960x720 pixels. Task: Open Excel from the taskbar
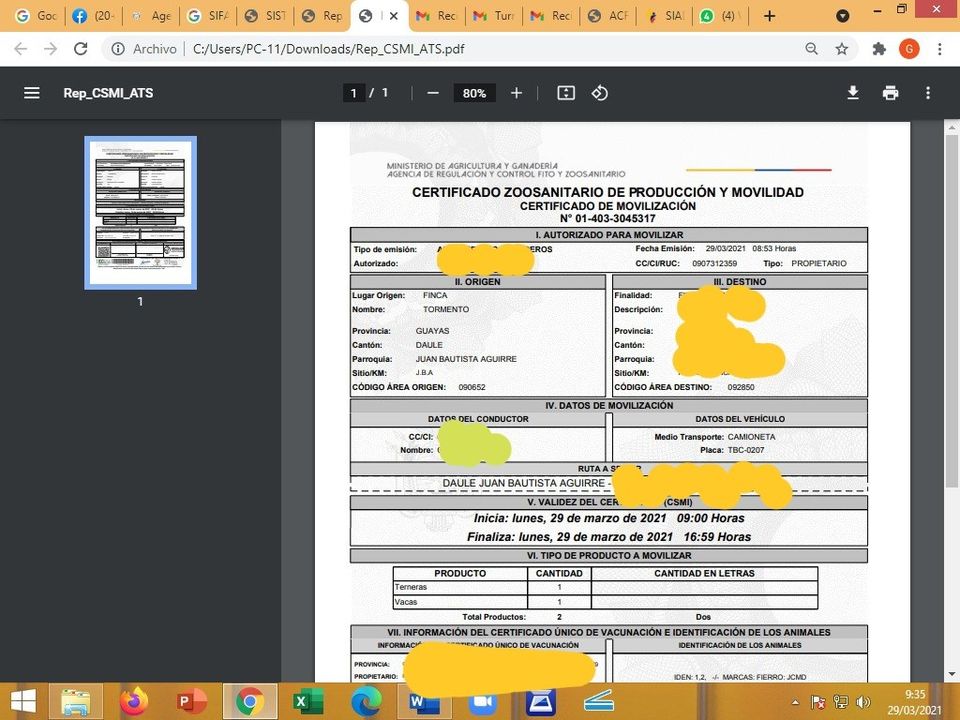pos(301,702)
